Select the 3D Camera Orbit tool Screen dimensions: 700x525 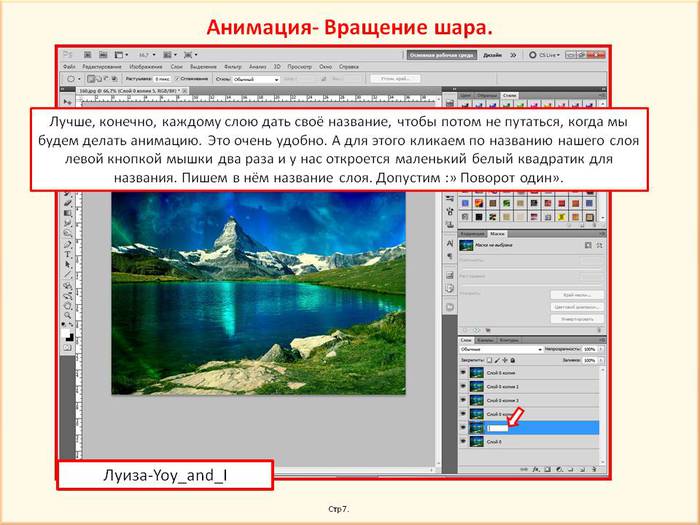68,296
